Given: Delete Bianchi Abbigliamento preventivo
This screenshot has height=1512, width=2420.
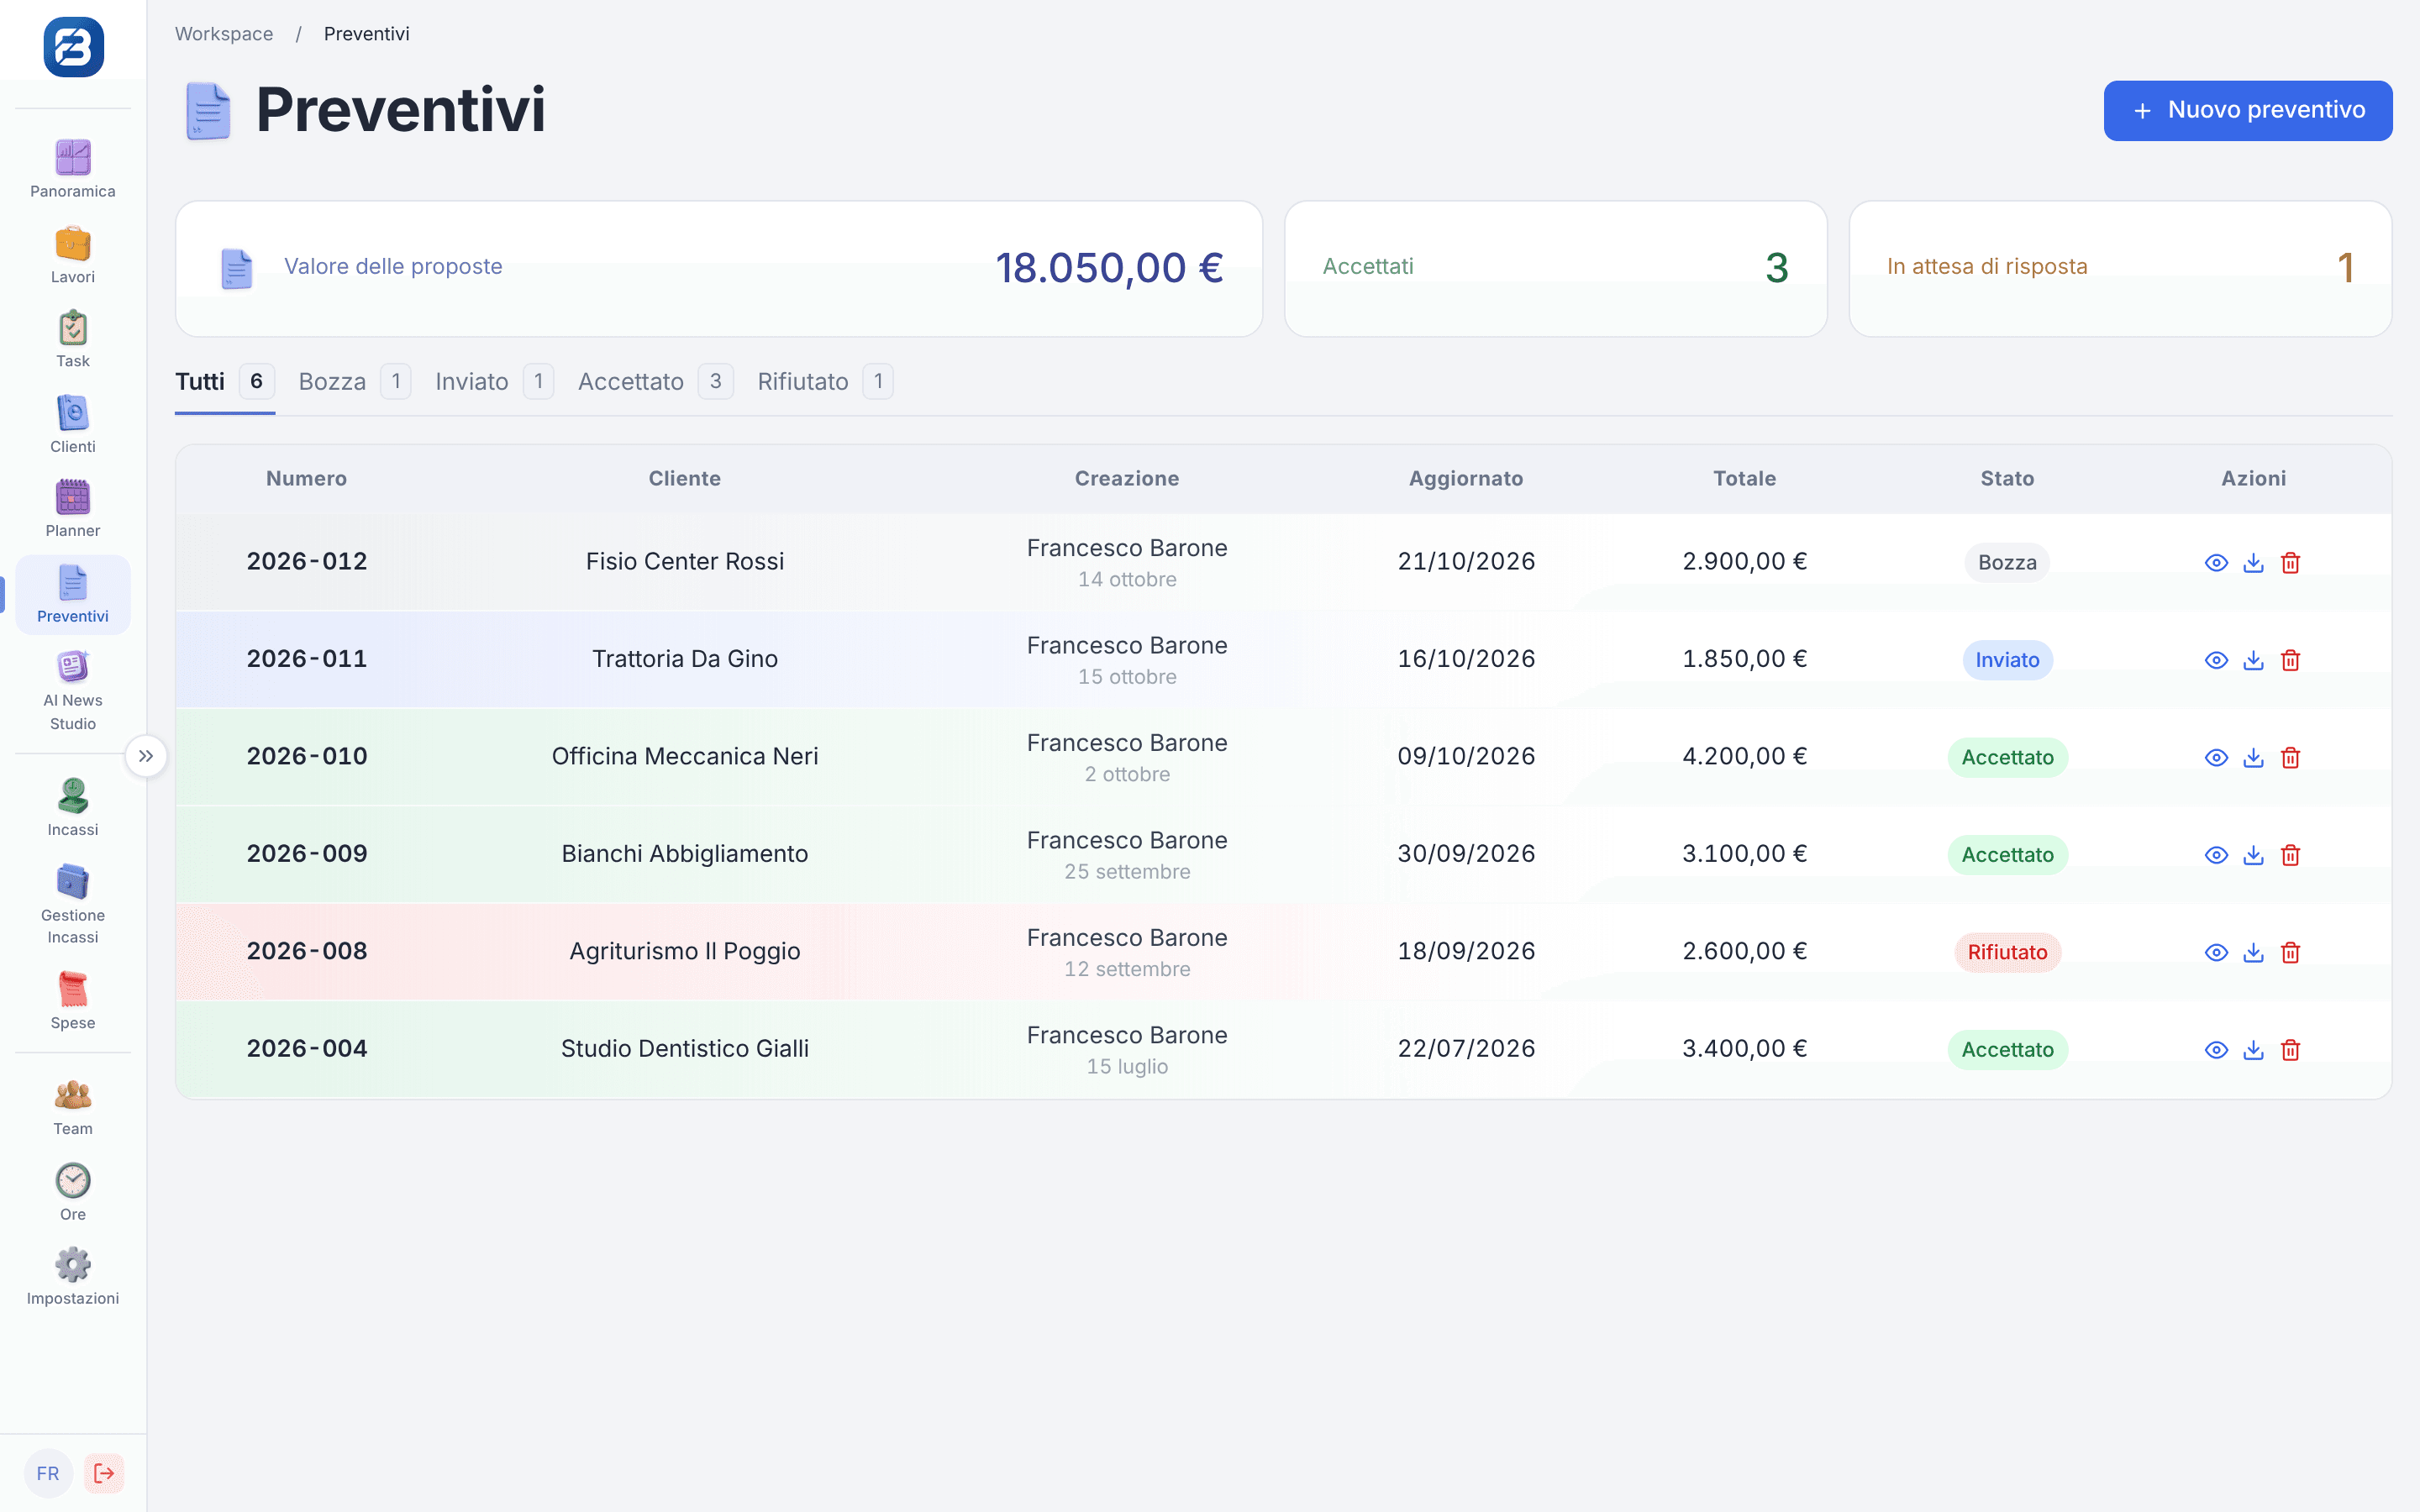Looking at the screenshot, I should point(2290,855).
